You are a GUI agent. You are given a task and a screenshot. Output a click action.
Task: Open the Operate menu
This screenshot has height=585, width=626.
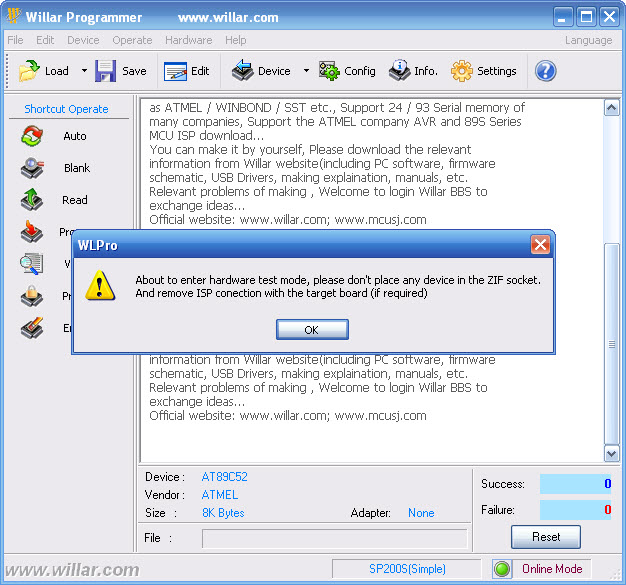point(132,40)
